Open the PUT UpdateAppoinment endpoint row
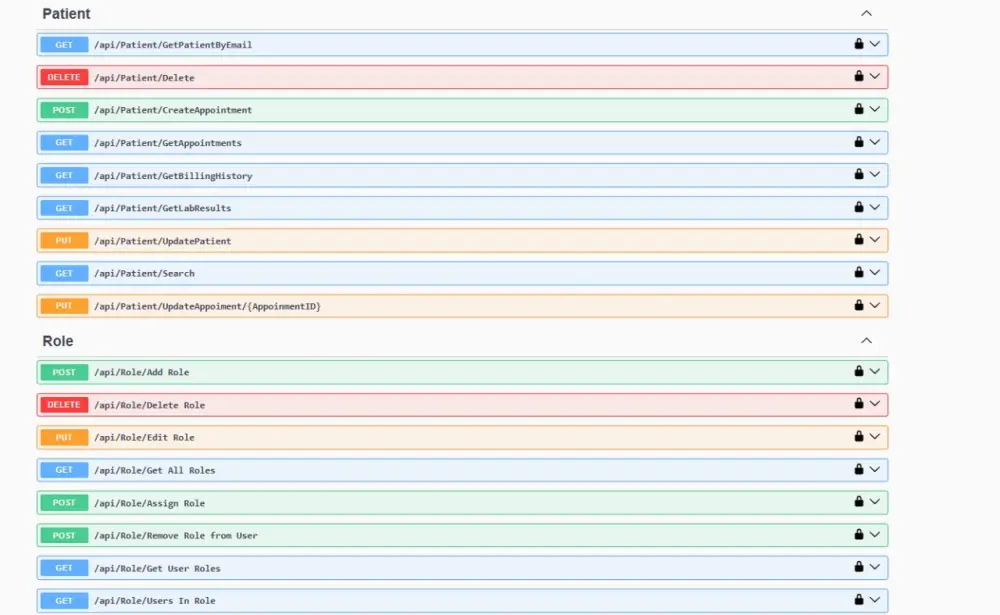1000x615 pixels. click(450, 306)
